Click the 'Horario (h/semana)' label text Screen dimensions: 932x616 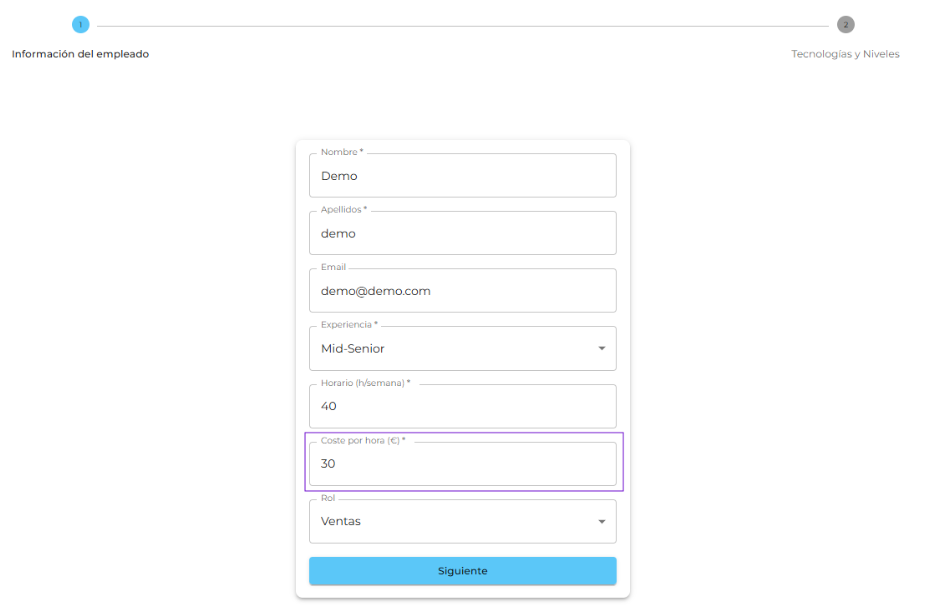coord(365,383)
